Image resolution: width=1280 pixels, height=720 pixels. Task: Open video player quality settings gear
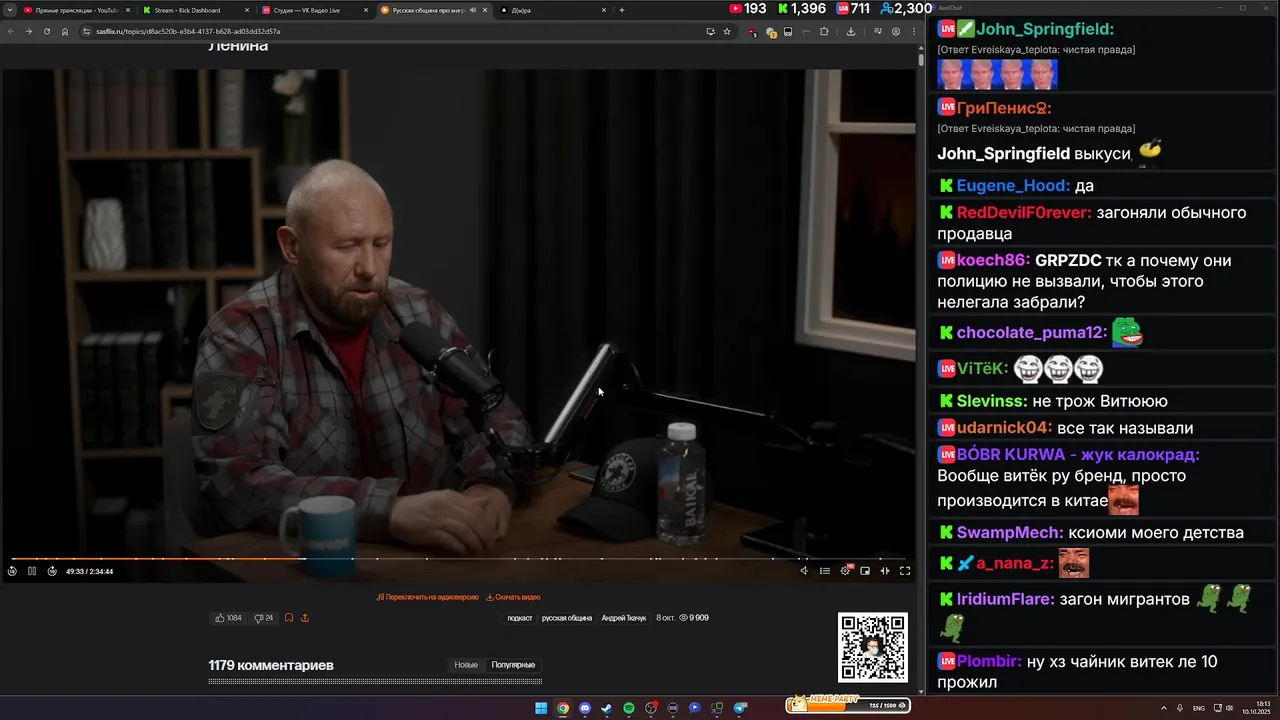click(845, 571)
